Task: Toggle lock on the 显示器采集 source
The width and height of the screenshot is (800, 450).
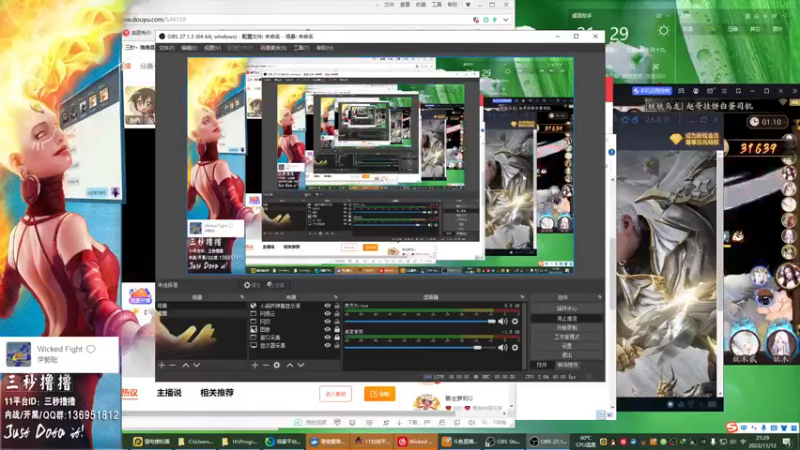Action: pyautogui.click(x=337, y=345)
